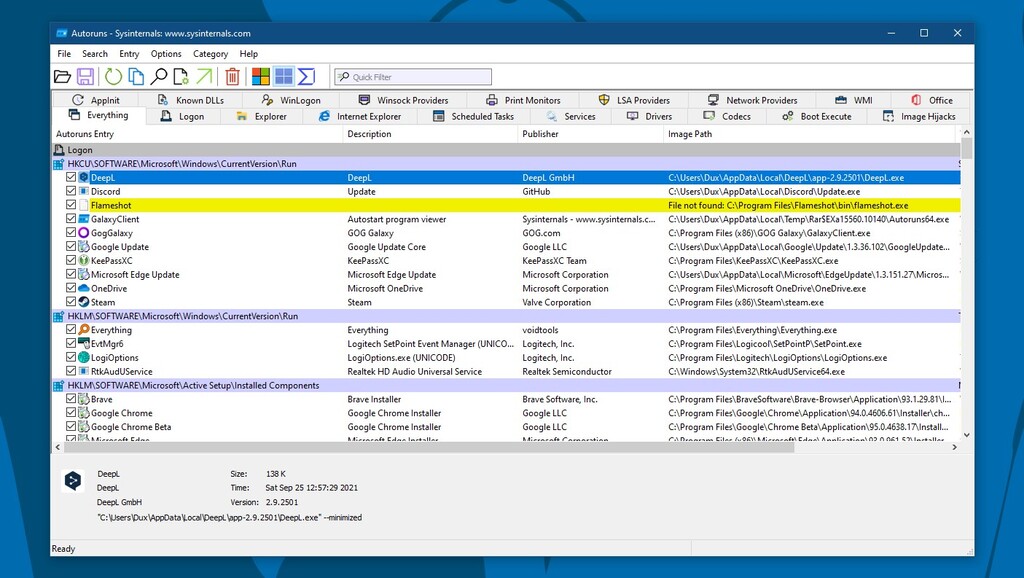
Task: Open the Help menu
Action: pos(249,53)
